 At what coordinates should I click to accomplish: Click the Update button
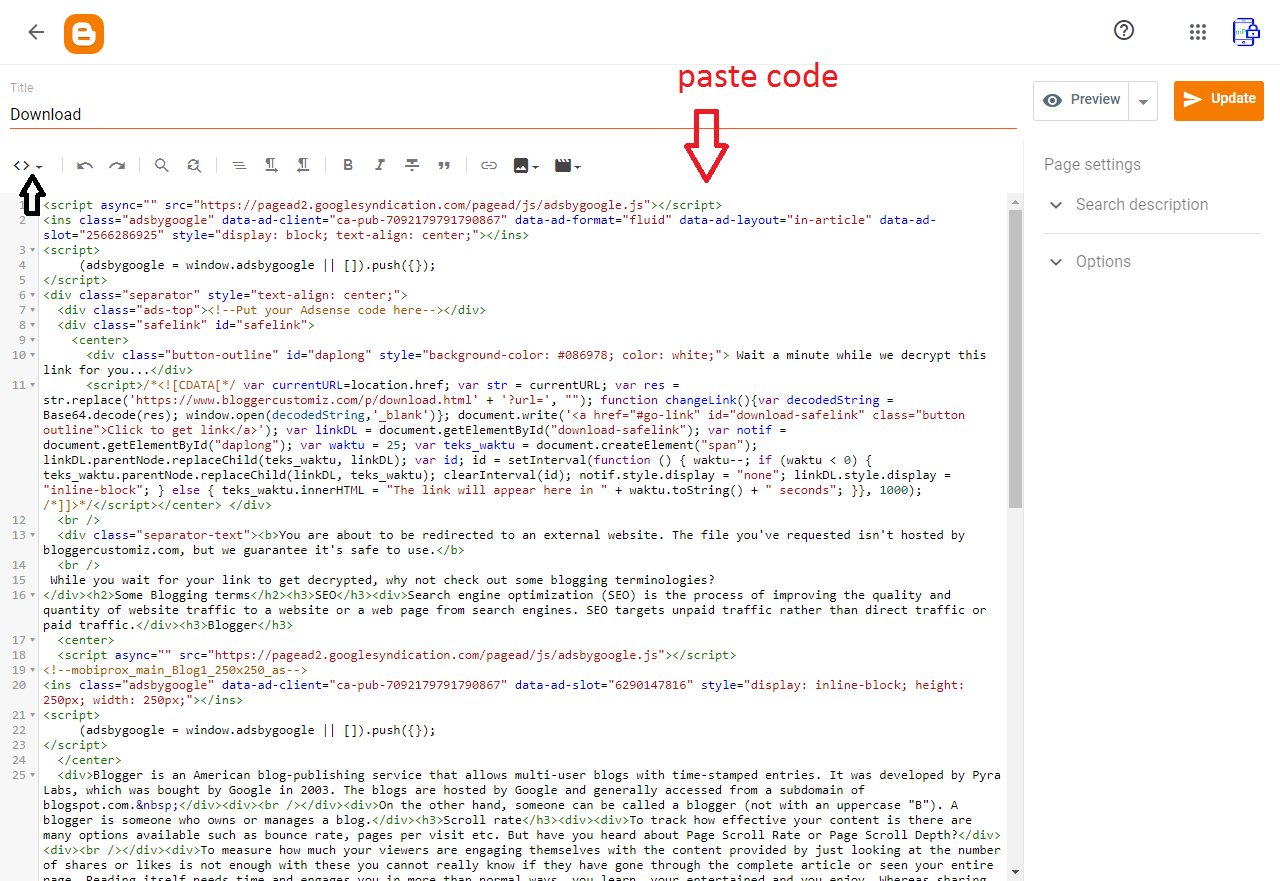[1219, 100]
